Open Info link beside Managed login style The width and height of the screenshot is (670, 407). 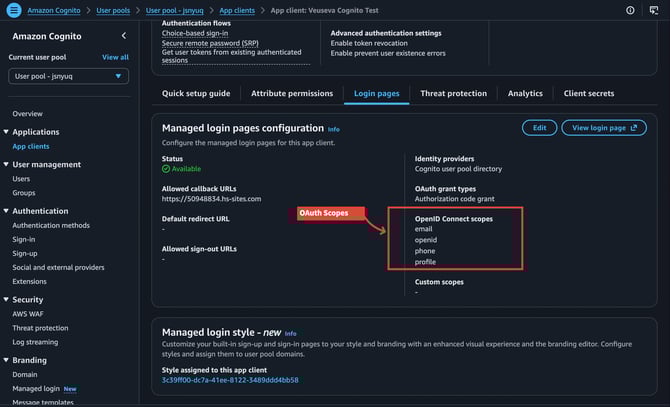coord(291,334)
